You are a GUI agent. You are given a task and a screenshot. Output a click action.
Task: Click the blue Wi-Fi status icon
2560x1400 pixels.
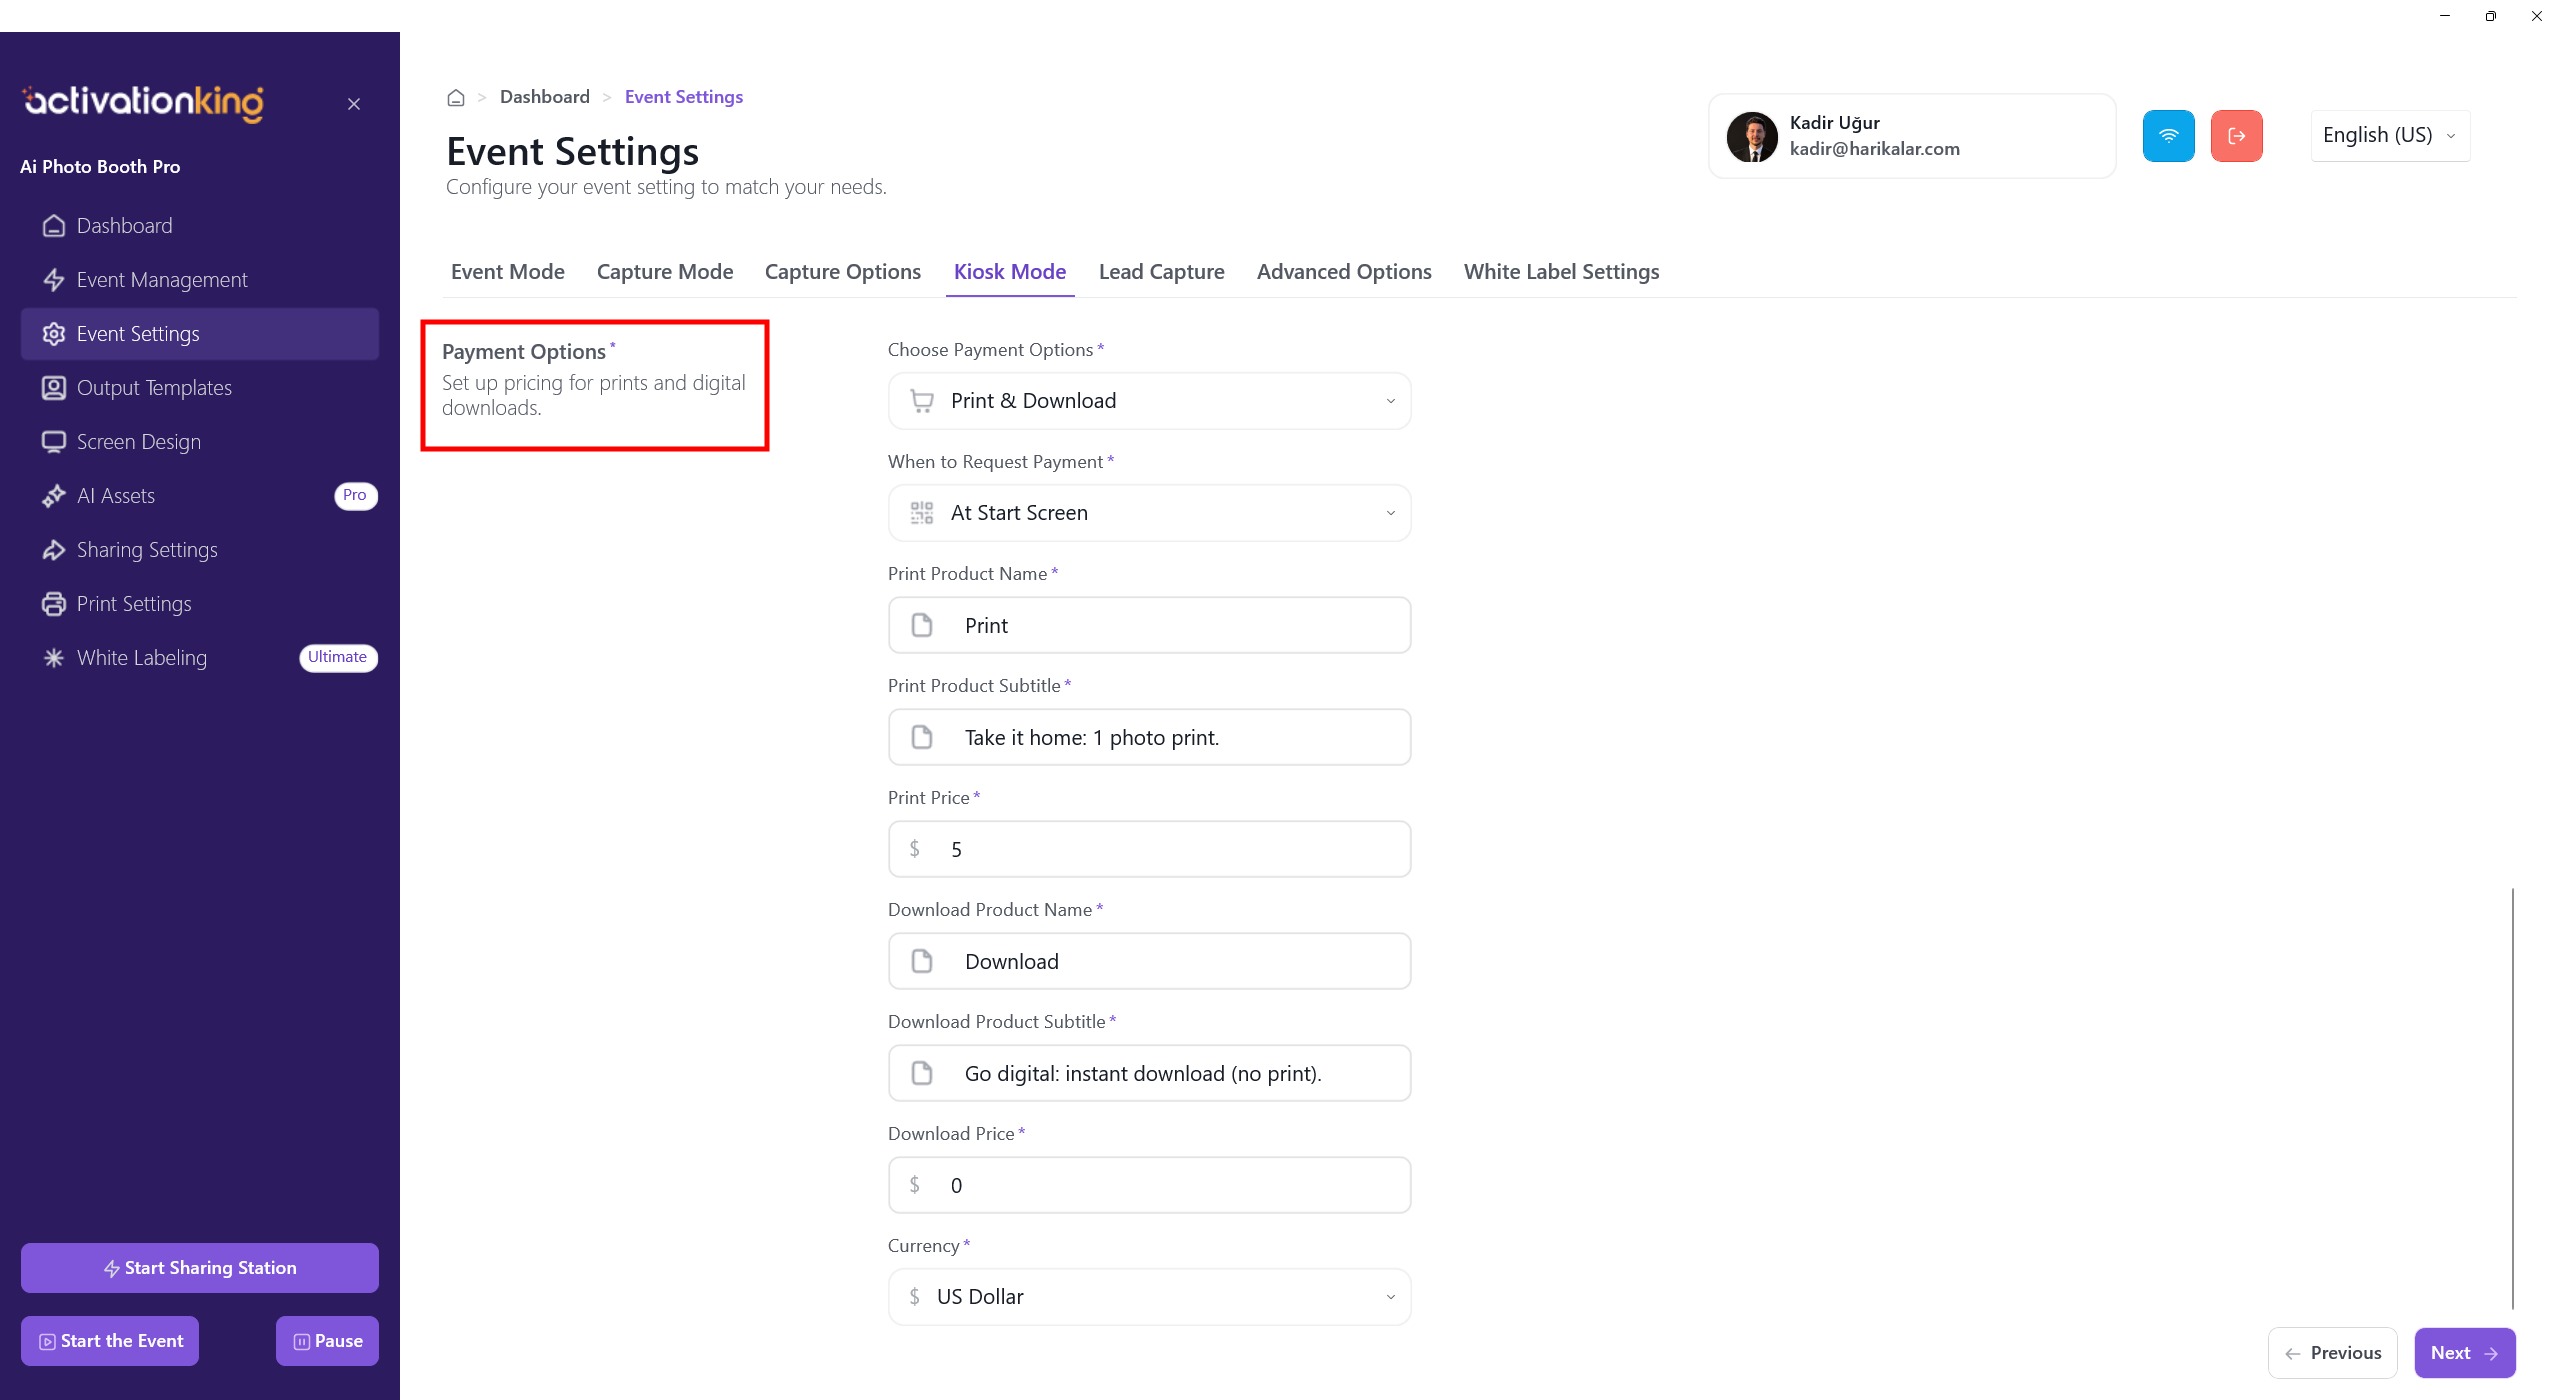click(x=2168, y=136)
